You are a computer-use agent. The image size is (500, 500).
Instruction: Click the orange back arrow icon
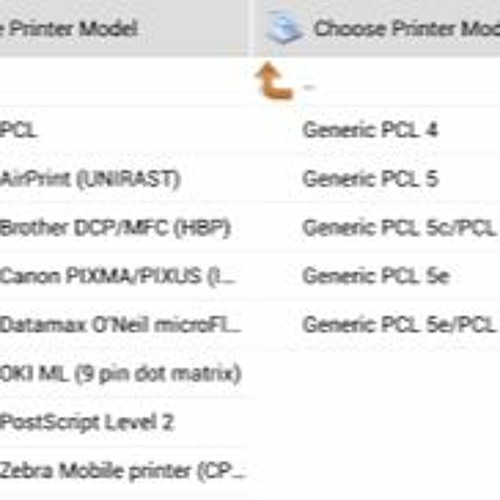click(274, 81)
